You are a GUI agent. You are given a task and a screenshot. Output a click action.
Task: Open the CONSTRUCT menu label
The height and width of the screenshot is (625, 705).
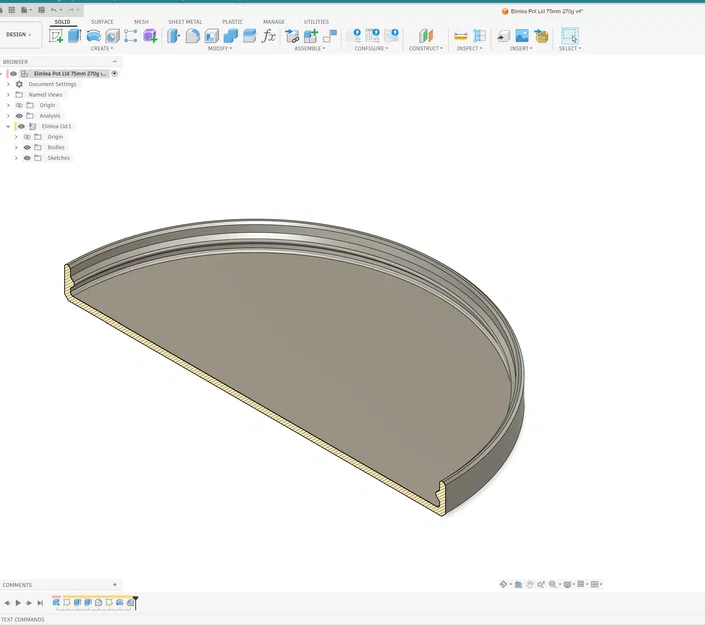pos(426,49)
